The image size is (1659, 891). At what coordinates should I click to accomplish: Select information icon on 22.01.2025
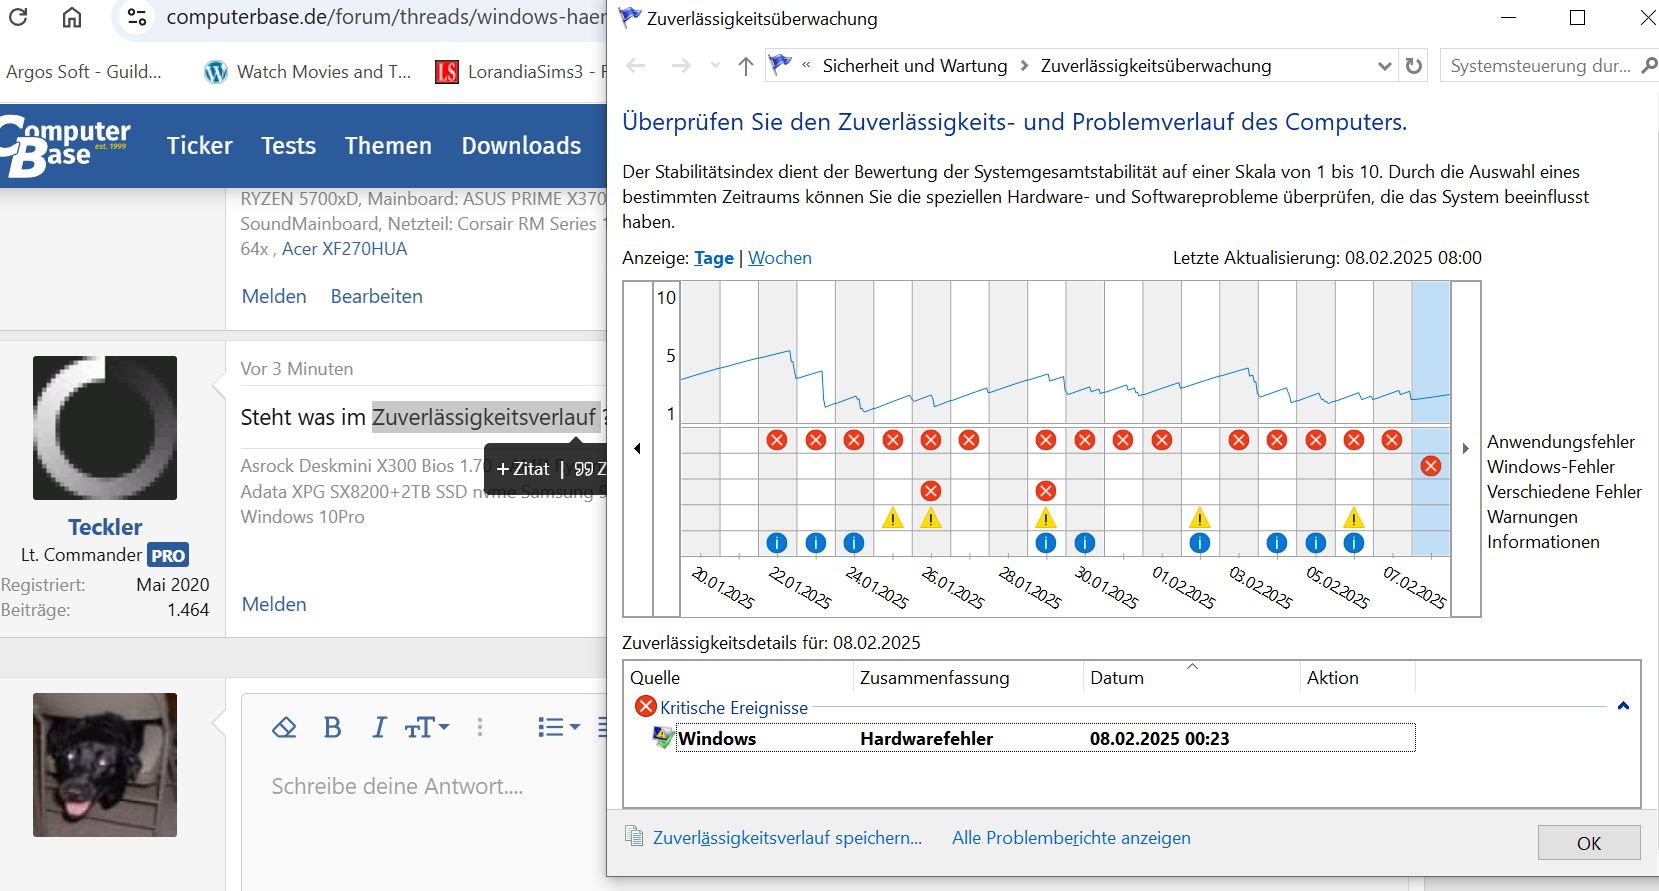point(777,543)
